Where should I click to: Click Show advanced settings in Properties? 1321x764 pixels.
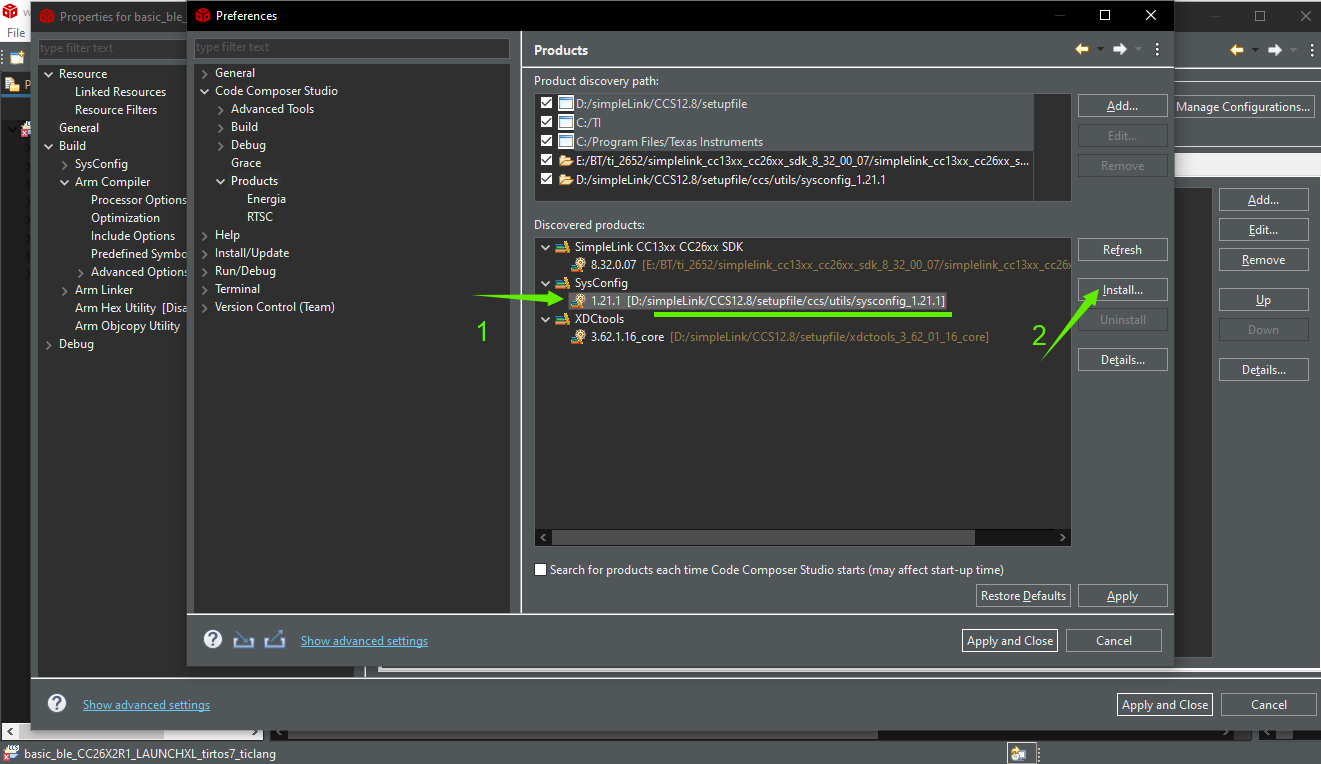pyautogui.click(x=146, y=705)
